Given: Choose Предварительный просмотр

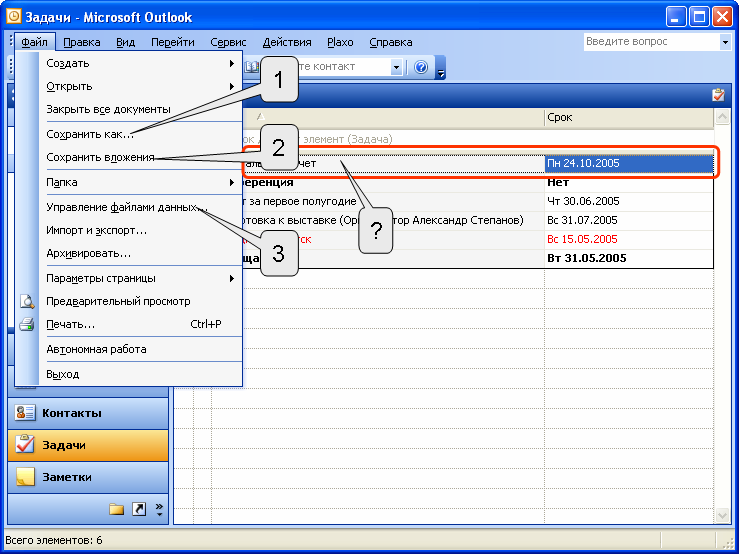Looking at the screenshot, I should pos(140,302).
